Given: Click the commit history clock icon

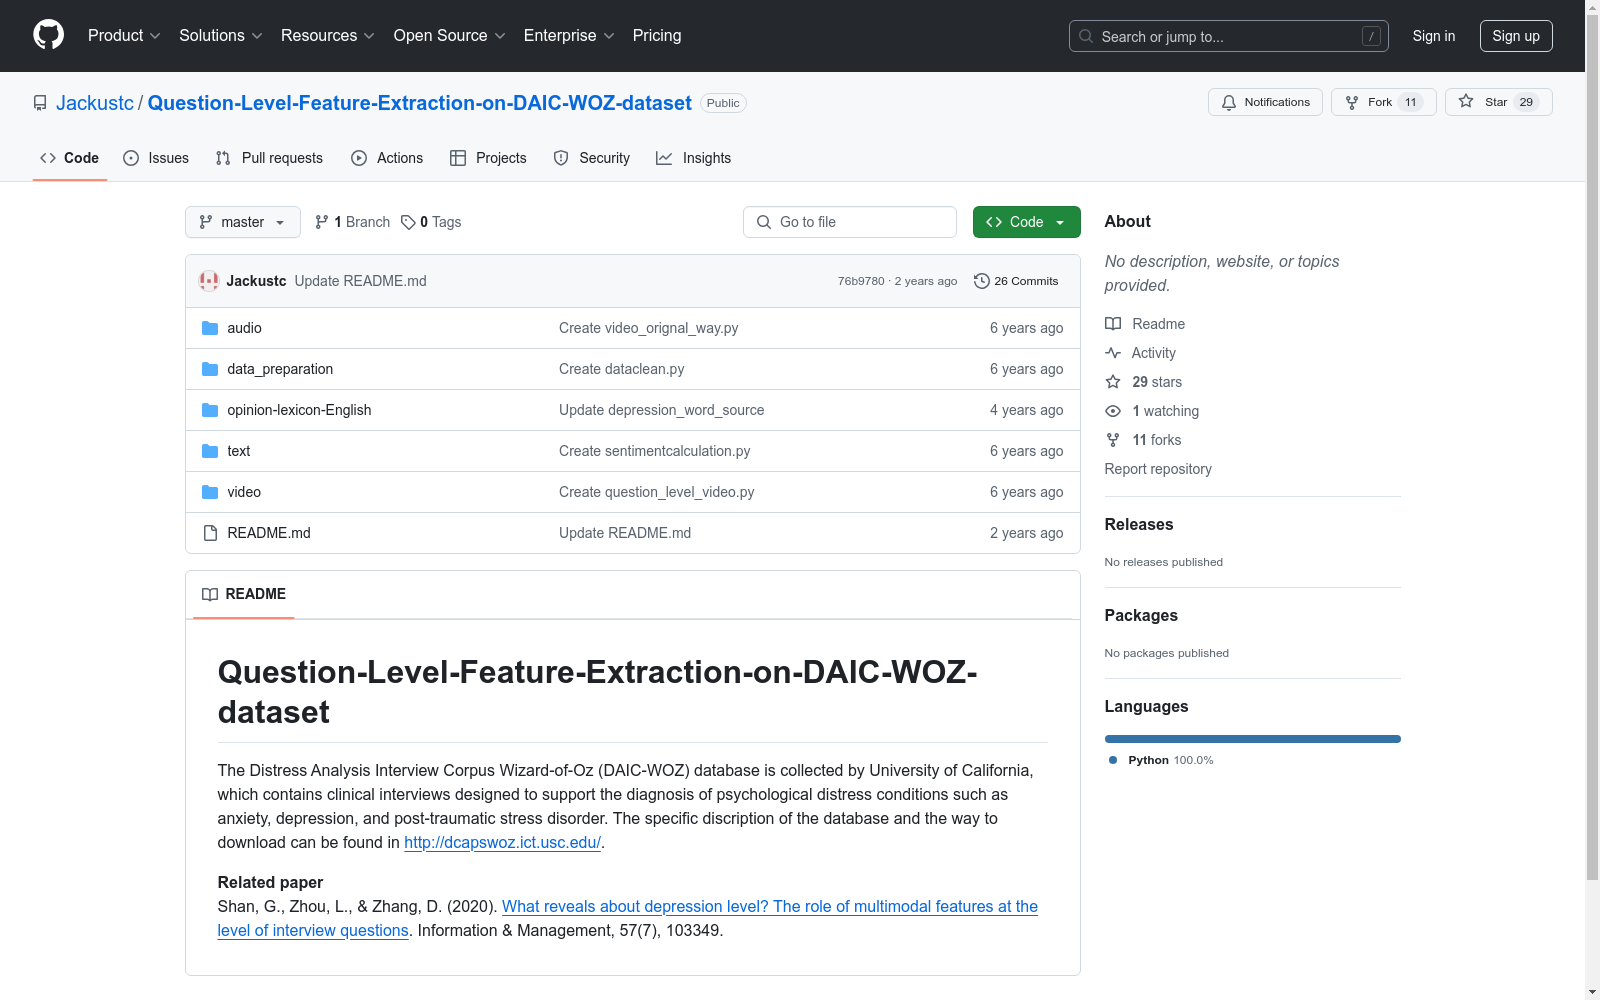Looking at the screenshot, I should pyautogui.click(x=981, y=281).
